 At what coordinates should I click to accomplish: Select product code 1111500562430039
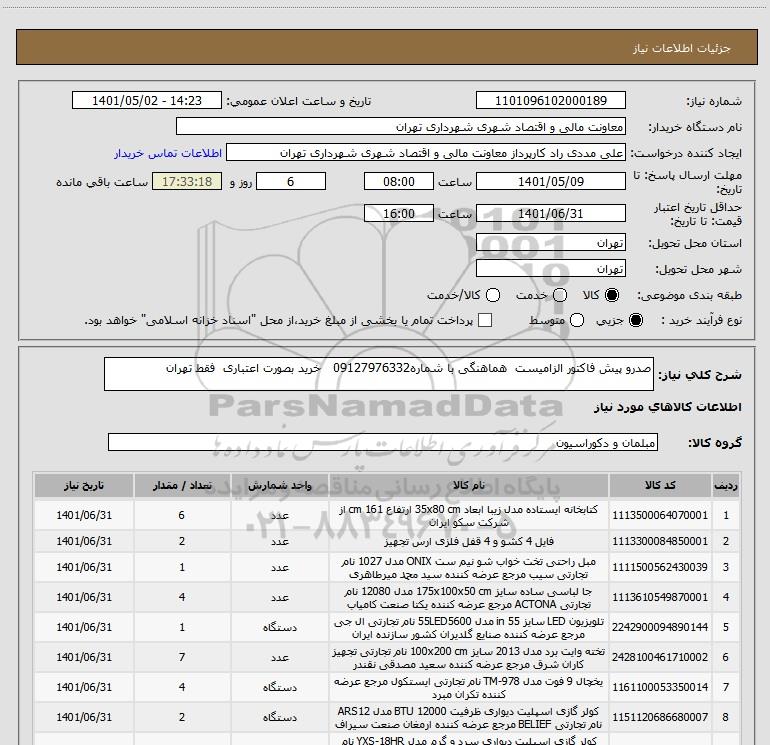(660, 567)
